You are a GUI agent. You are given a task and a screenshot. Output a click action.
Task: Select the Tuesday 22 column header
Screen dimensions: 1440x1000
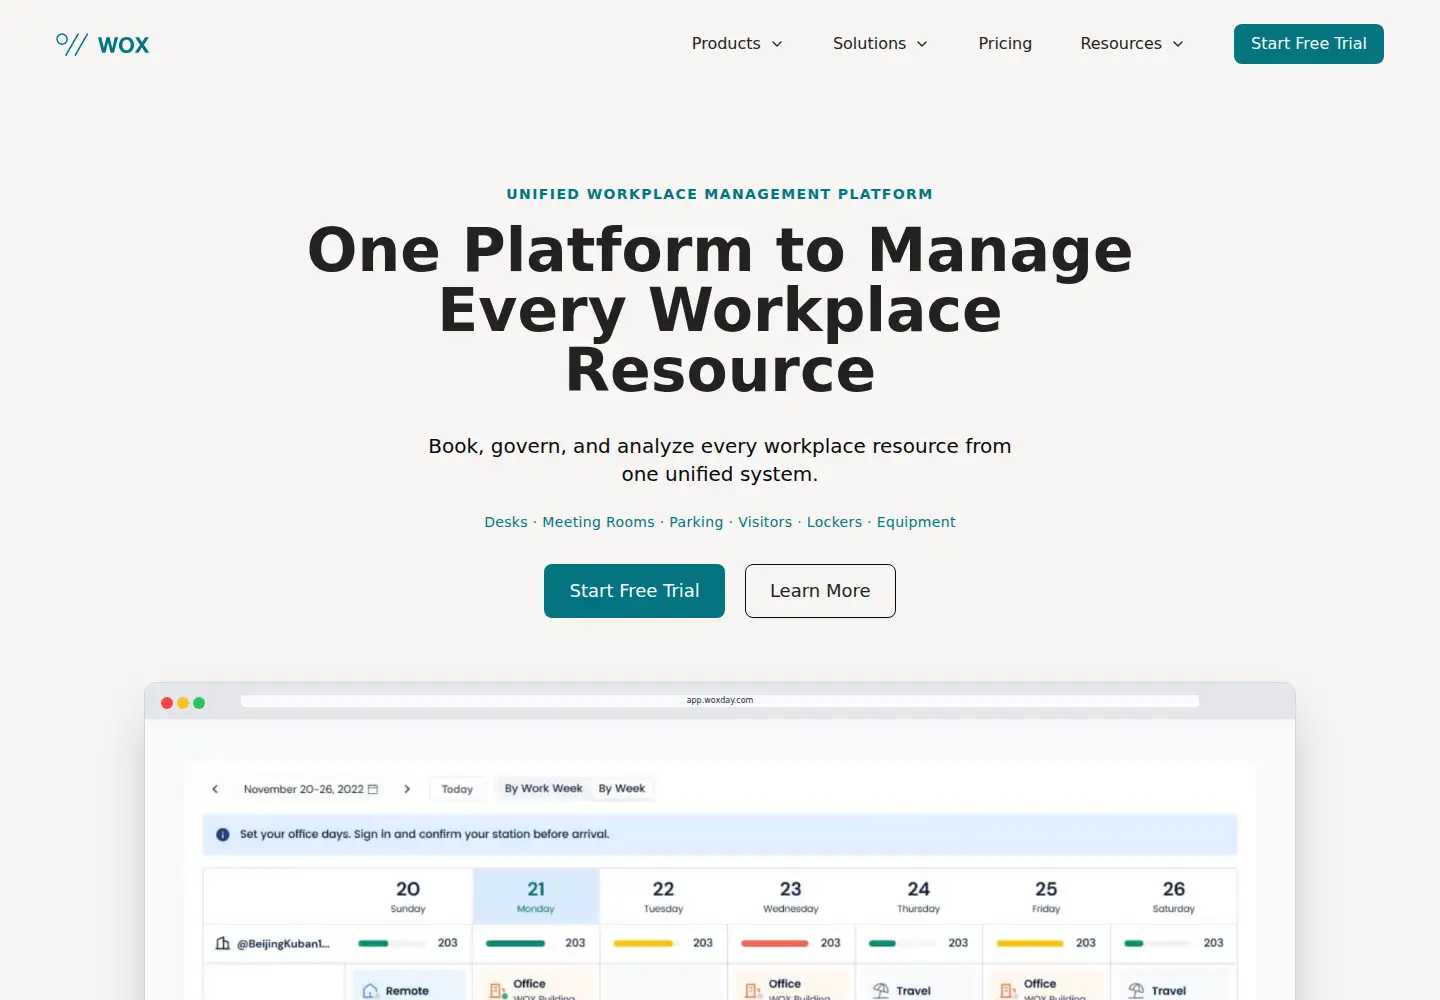click(x=663, y=896)
